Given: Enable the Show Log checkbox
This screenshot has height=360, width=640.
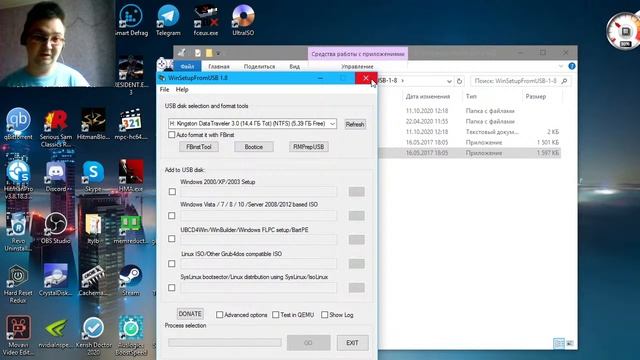Looking at the screenshot, I should click(324, 315).
